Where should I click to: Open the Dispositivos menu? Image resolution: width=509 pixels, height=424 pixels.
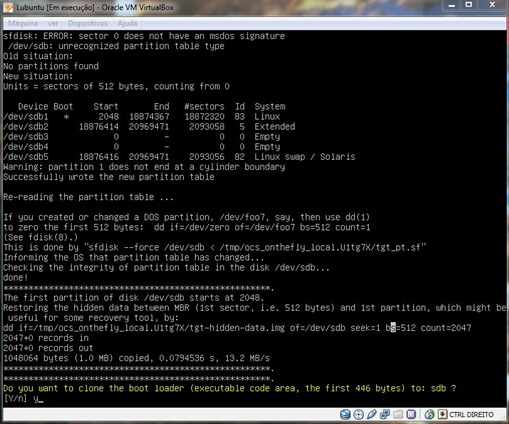[87, 23]
